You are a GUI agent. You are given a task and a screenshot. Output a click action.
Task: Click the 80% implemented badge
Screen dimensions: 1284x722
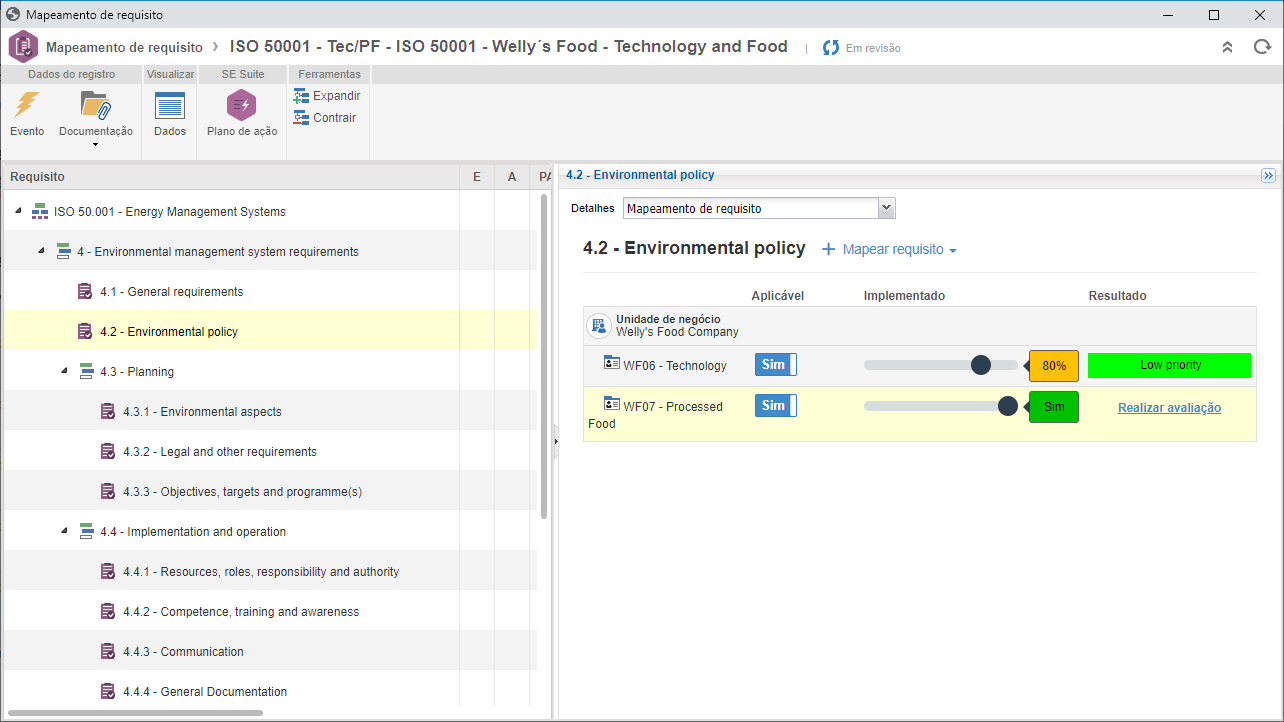tap(1054, 366)
